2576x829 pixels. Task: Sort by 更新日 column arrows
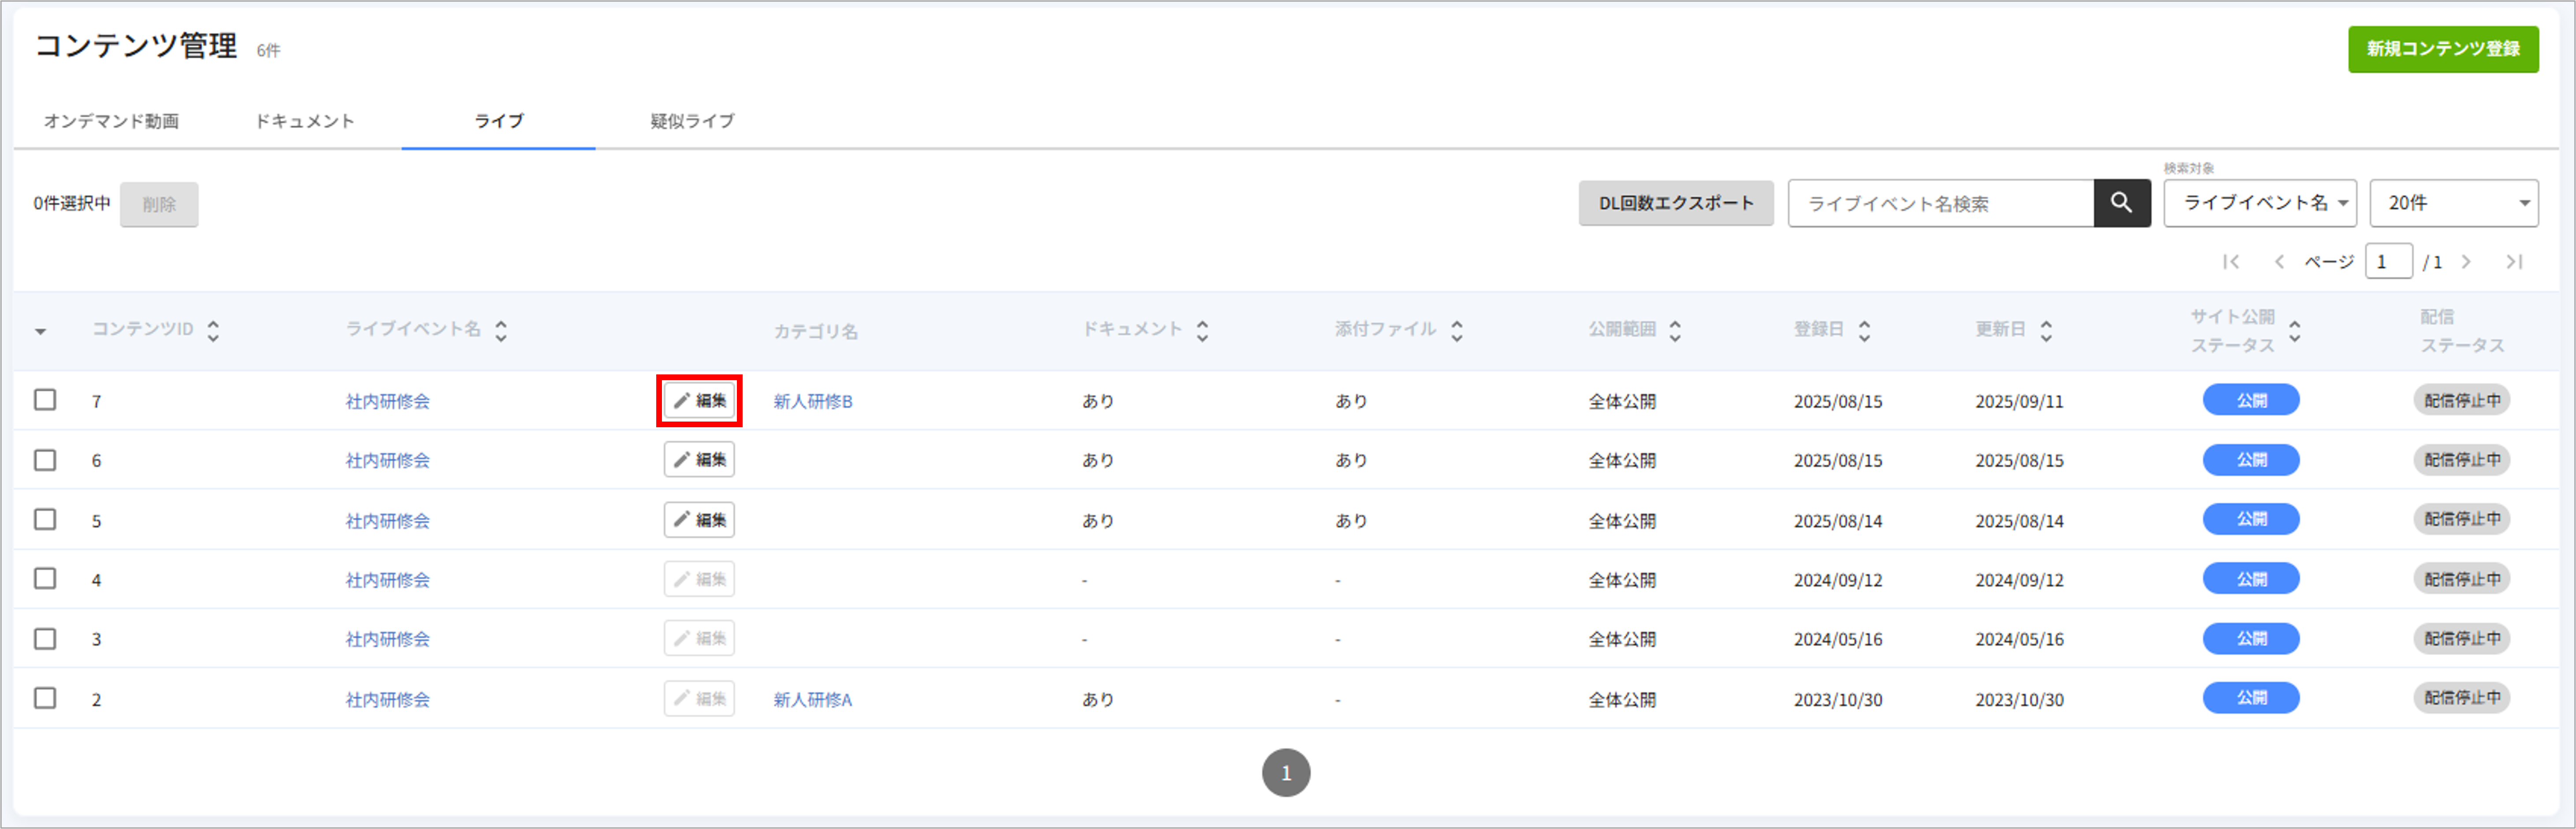(2046, 331)
